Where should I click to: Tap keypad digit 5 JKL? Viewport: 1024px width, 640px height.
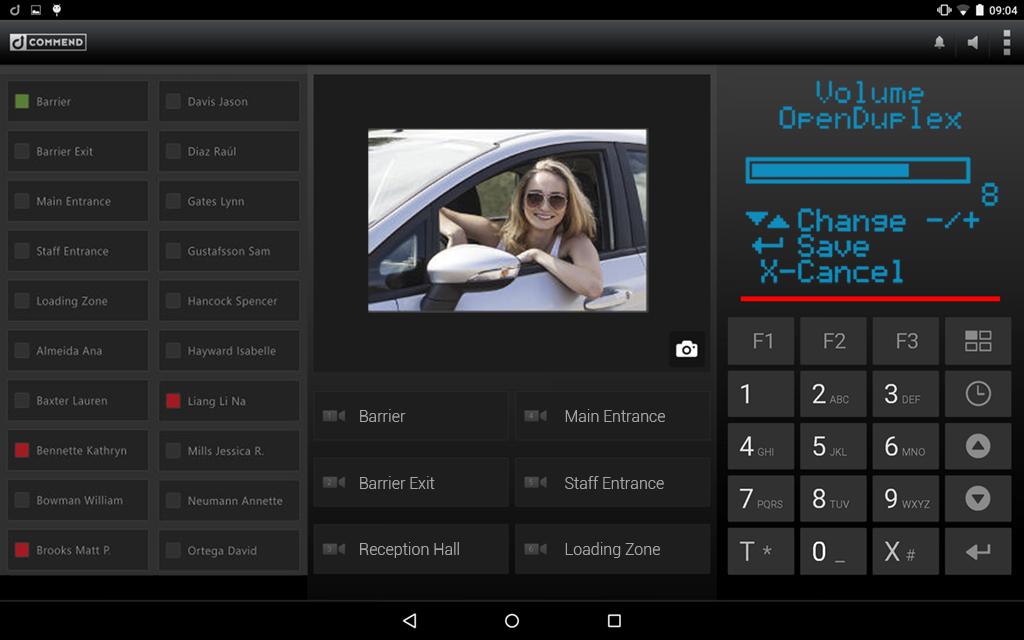coord(833,446)
